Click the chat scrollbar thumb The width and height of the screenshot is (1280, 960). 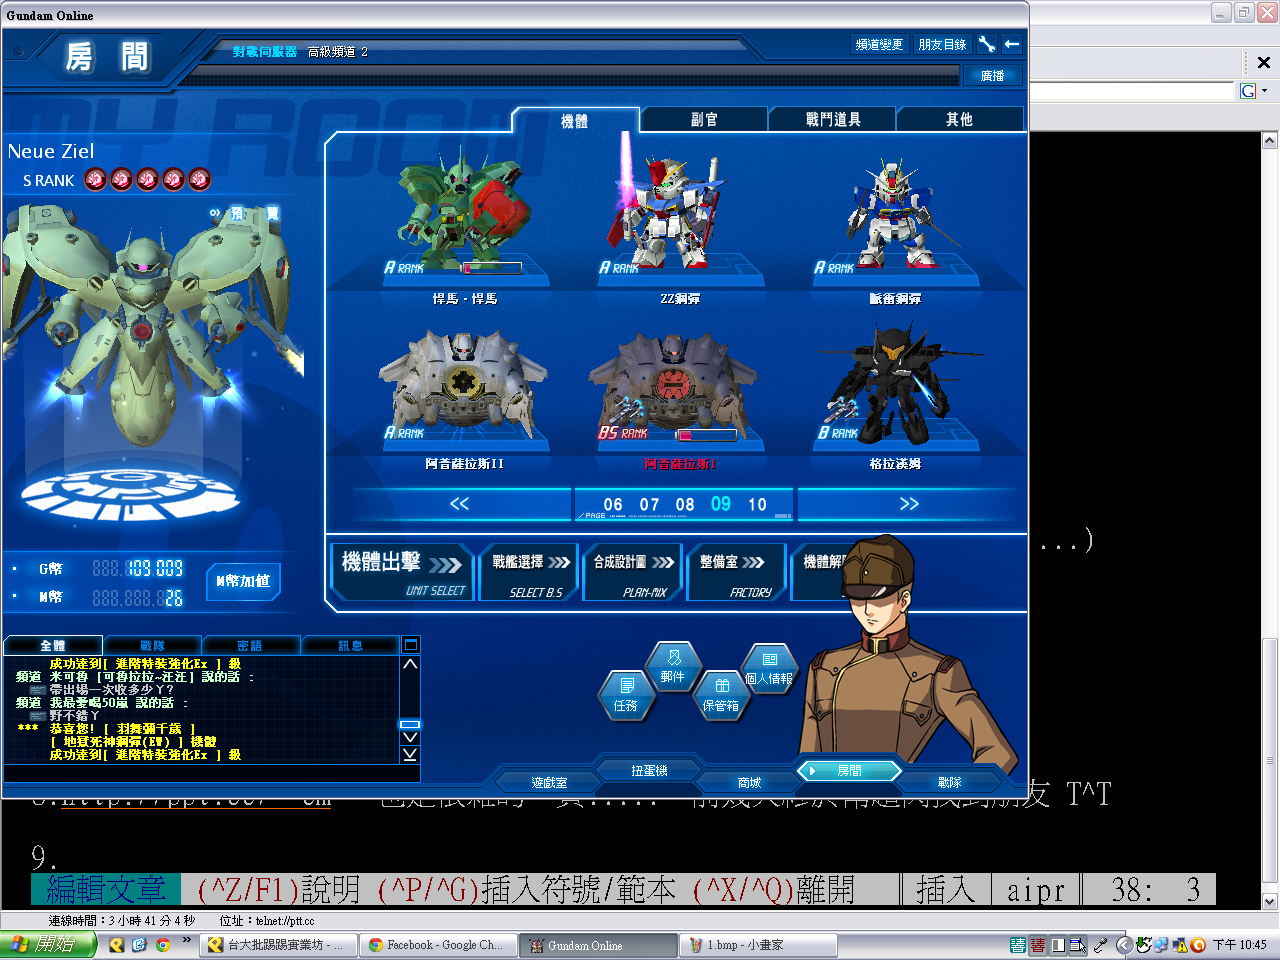pyautogui.click(x=410, y=724)
